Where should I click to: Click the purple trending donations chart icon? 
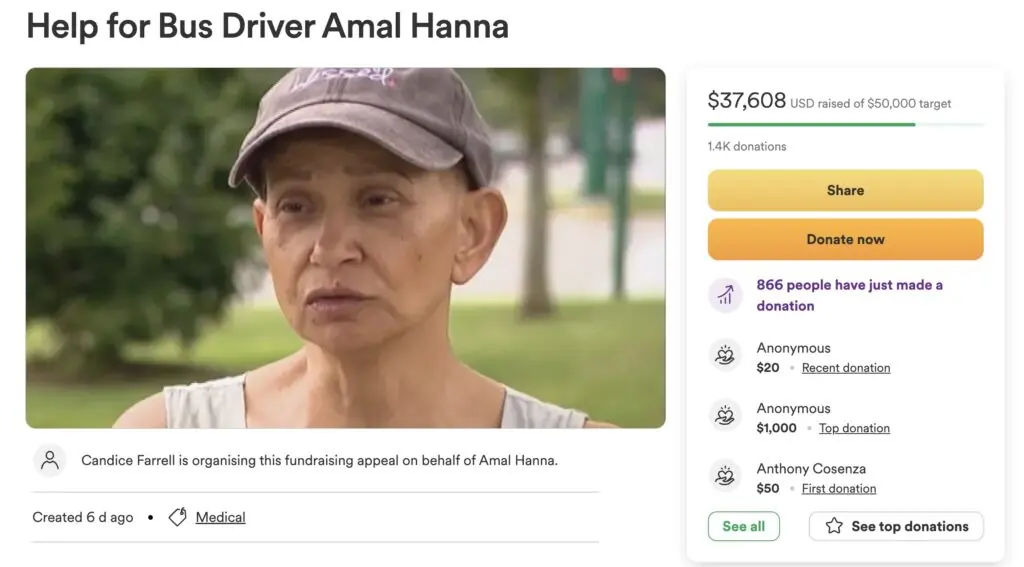tap(725, 295)
